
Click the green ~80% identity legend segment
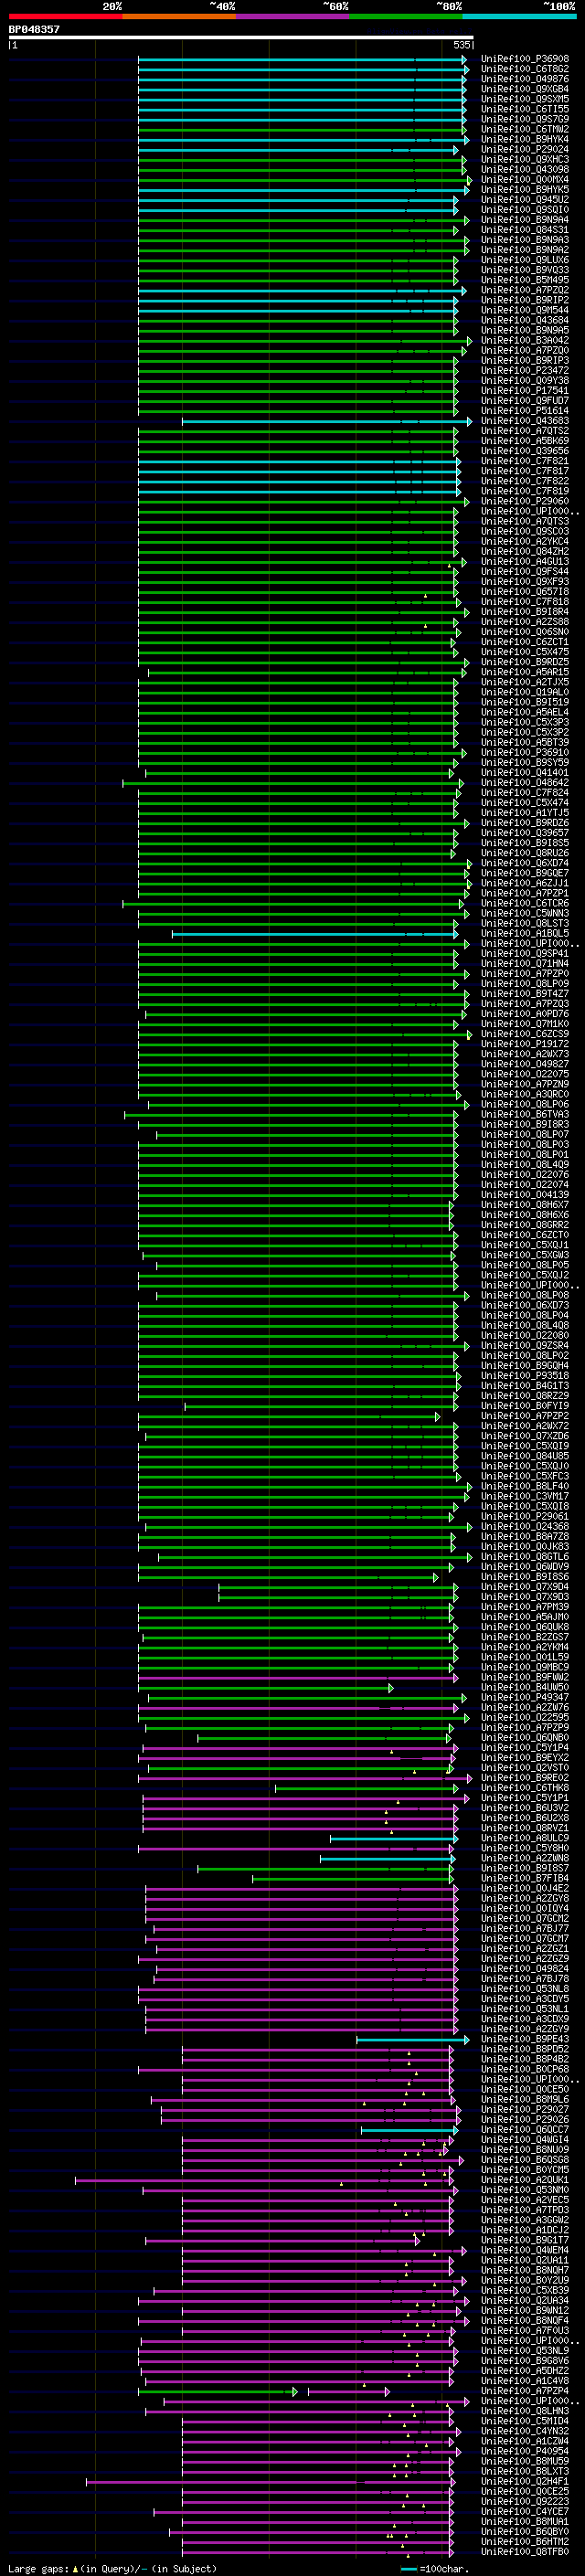tap(406, 16)
